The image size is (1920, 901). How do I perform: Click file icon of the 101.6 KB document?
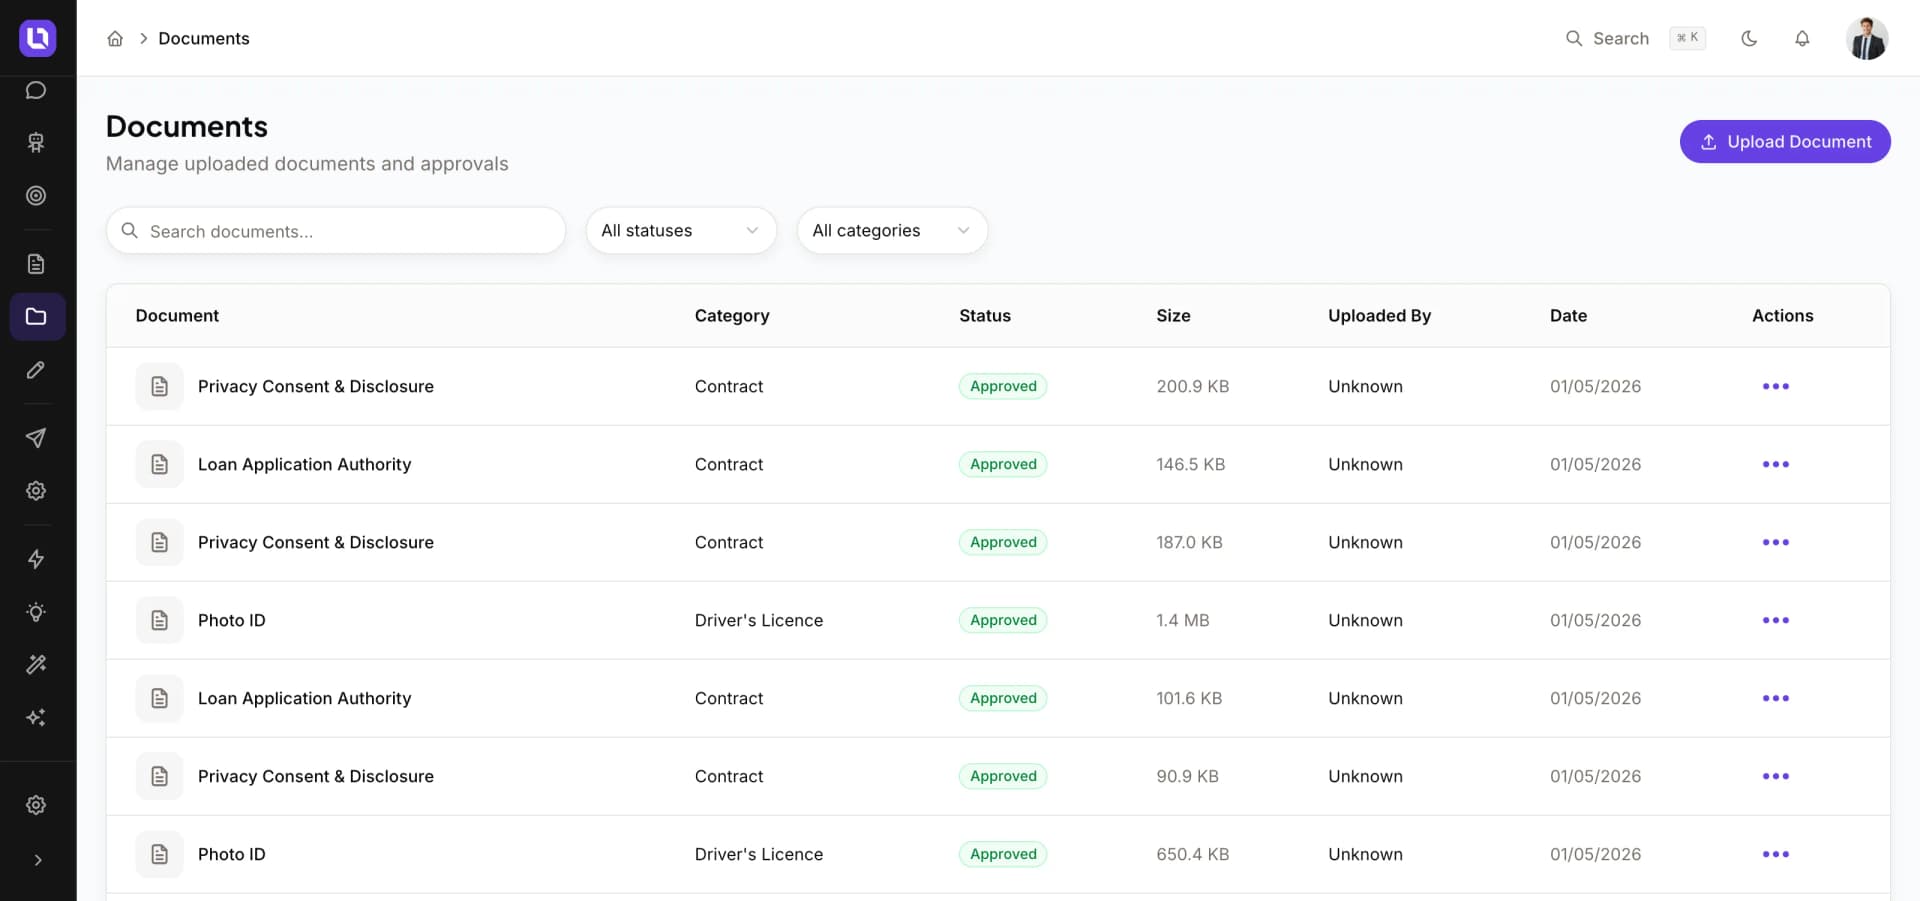tap(159, 698)
